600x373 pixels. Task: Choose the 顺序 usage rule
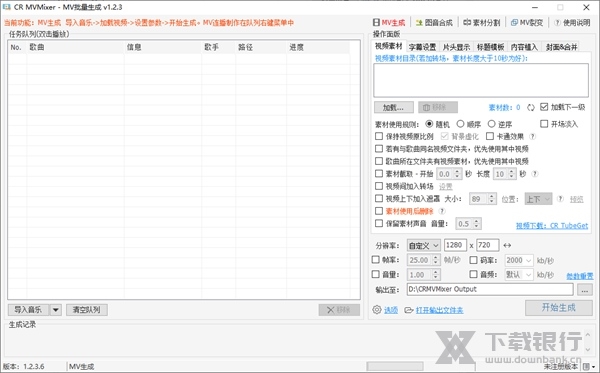[460, 124]
